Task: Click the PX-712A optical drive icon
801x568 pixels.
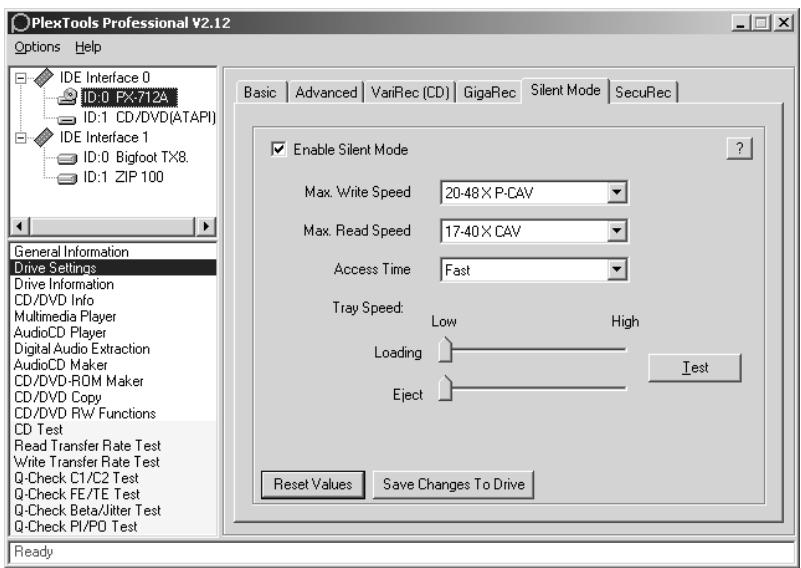Action: pos(67,97)
